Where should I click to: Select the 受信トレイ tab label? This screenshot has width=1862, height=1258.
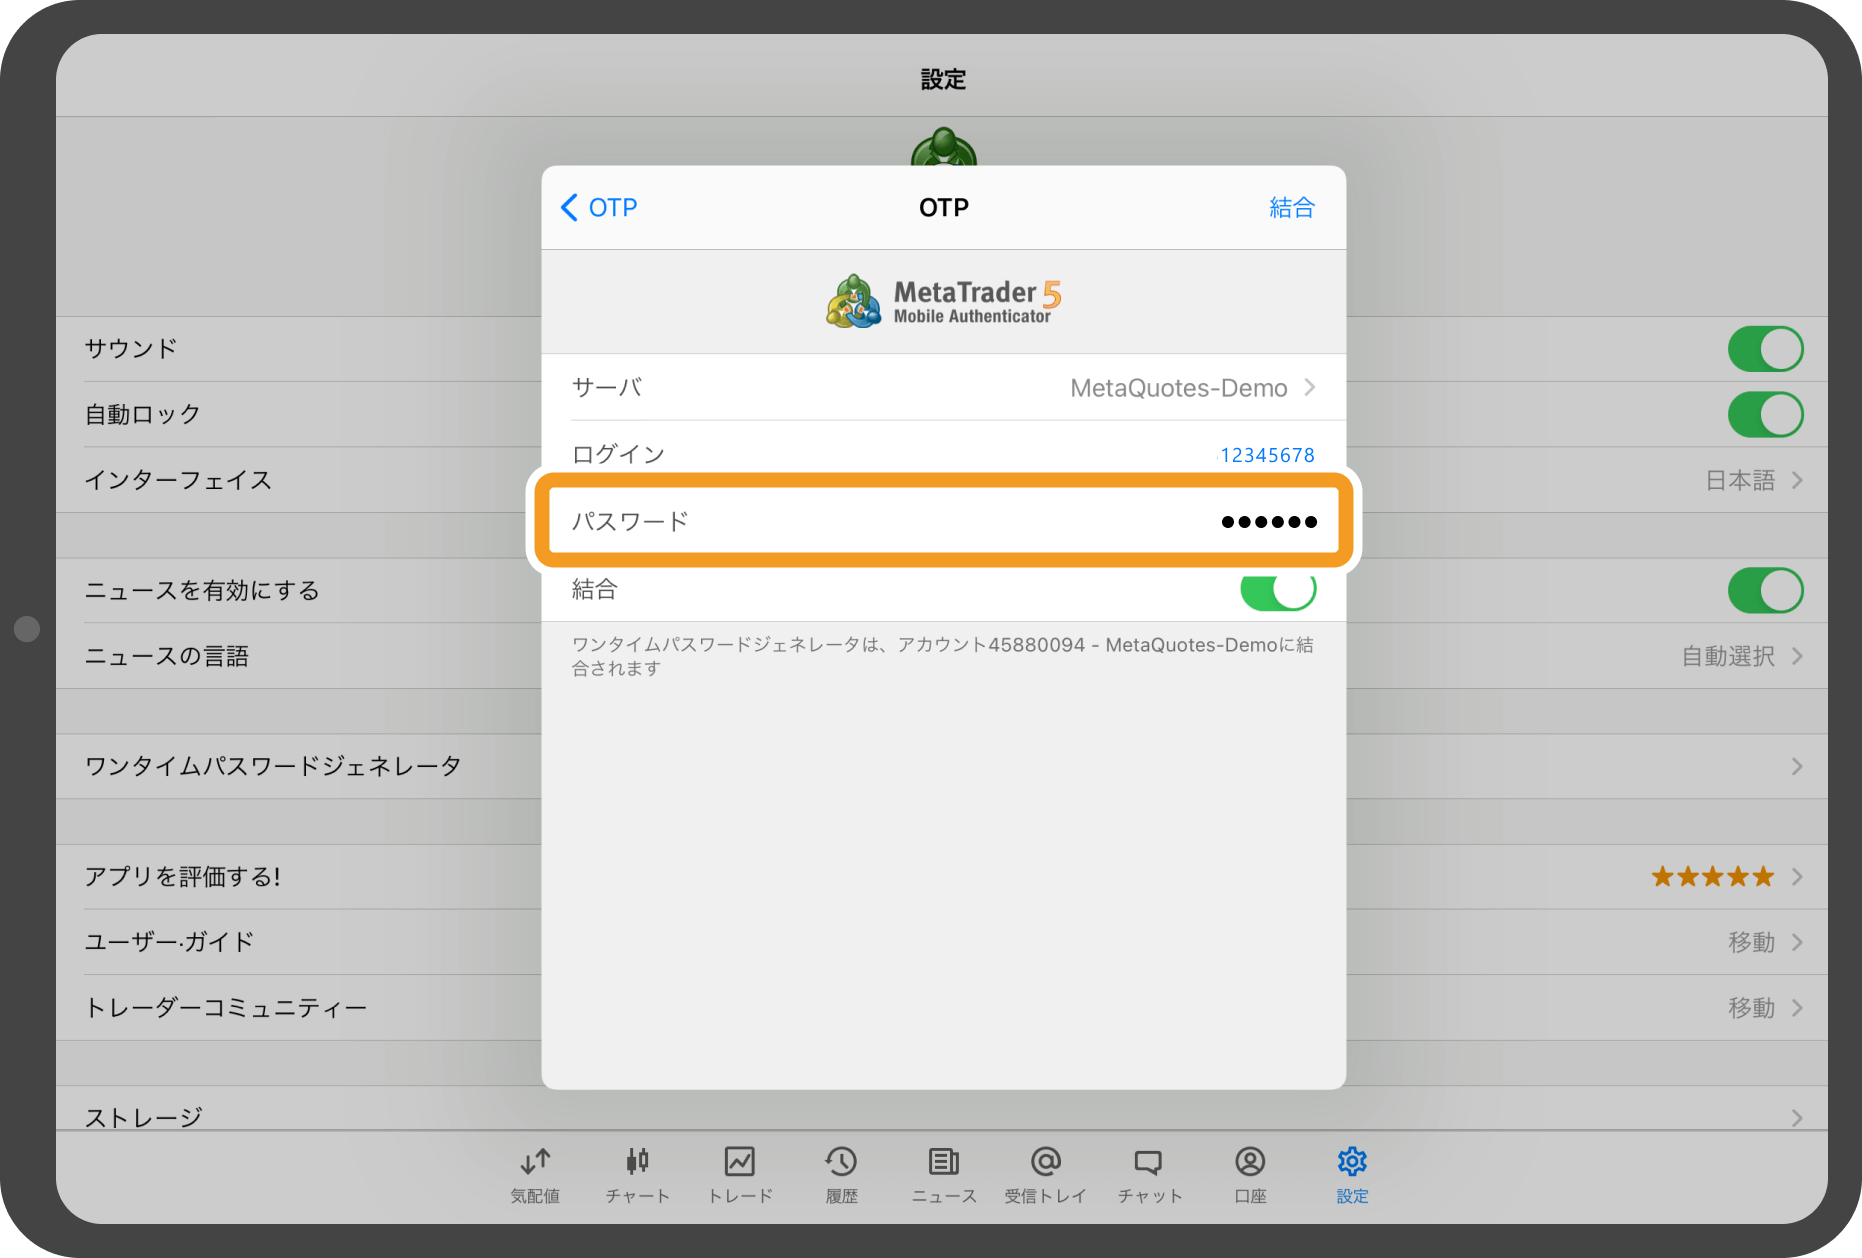(1046, 1196)
